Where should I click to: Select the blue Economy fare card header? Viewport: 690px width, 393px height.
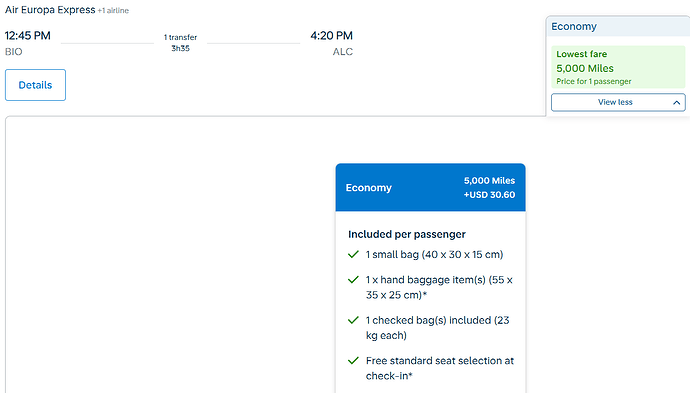click(x=430, y=187)
